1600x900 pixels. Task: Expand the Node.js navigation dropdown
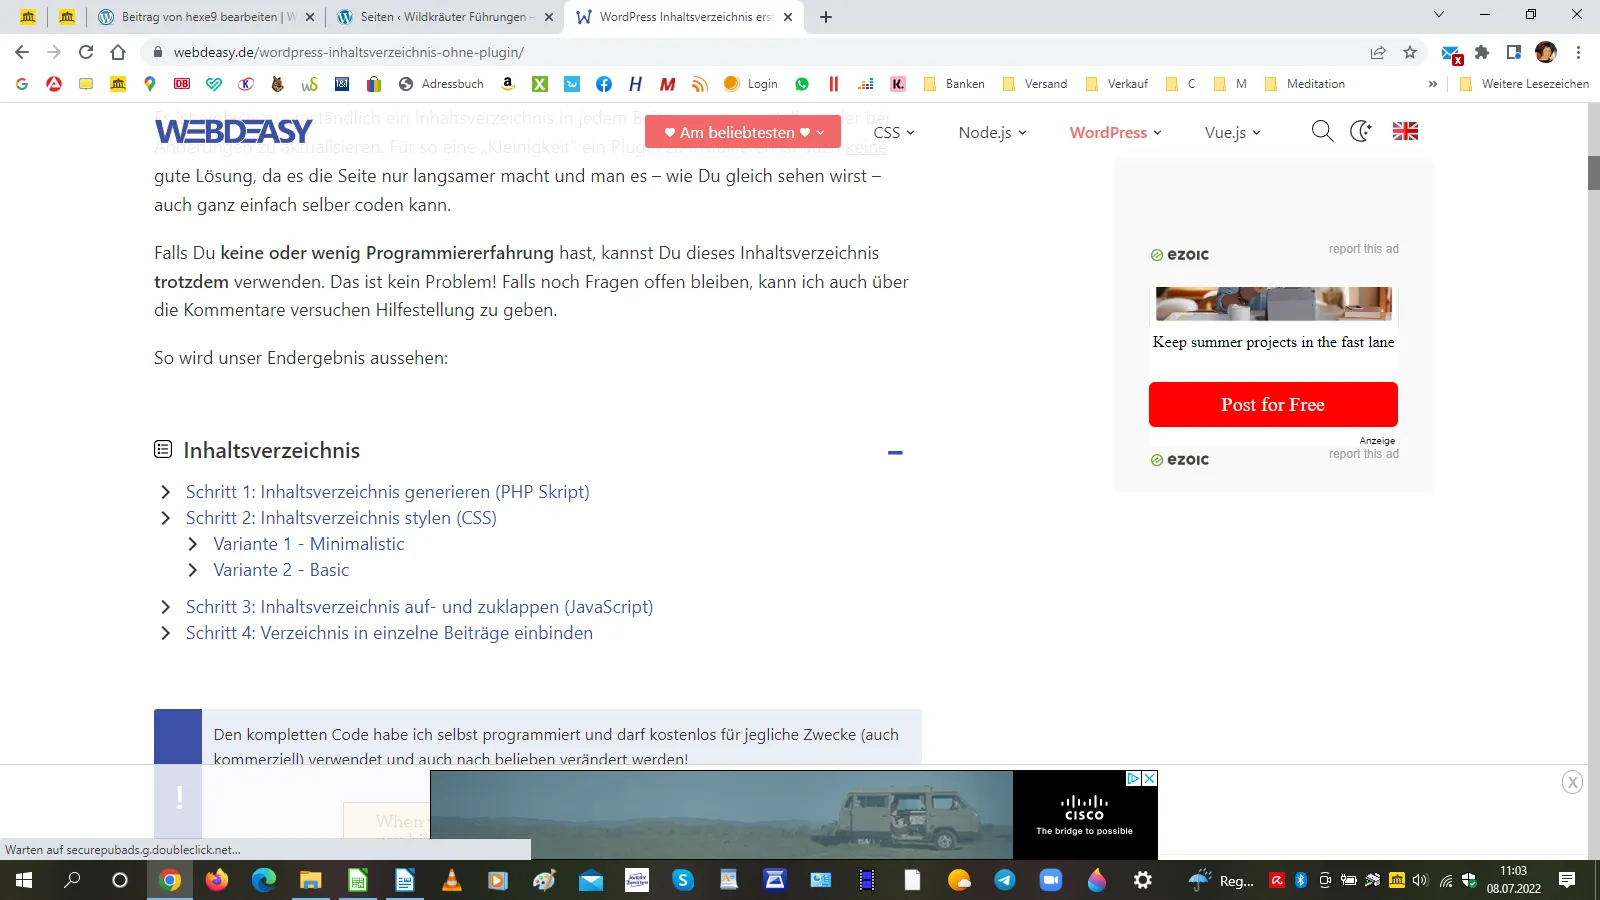tap(992, 132)
